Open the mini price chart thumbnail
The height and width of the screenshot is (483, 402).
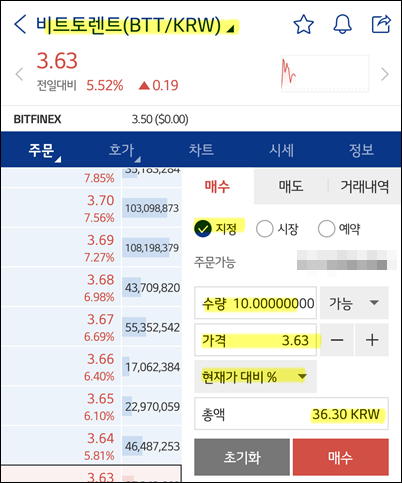325,74
